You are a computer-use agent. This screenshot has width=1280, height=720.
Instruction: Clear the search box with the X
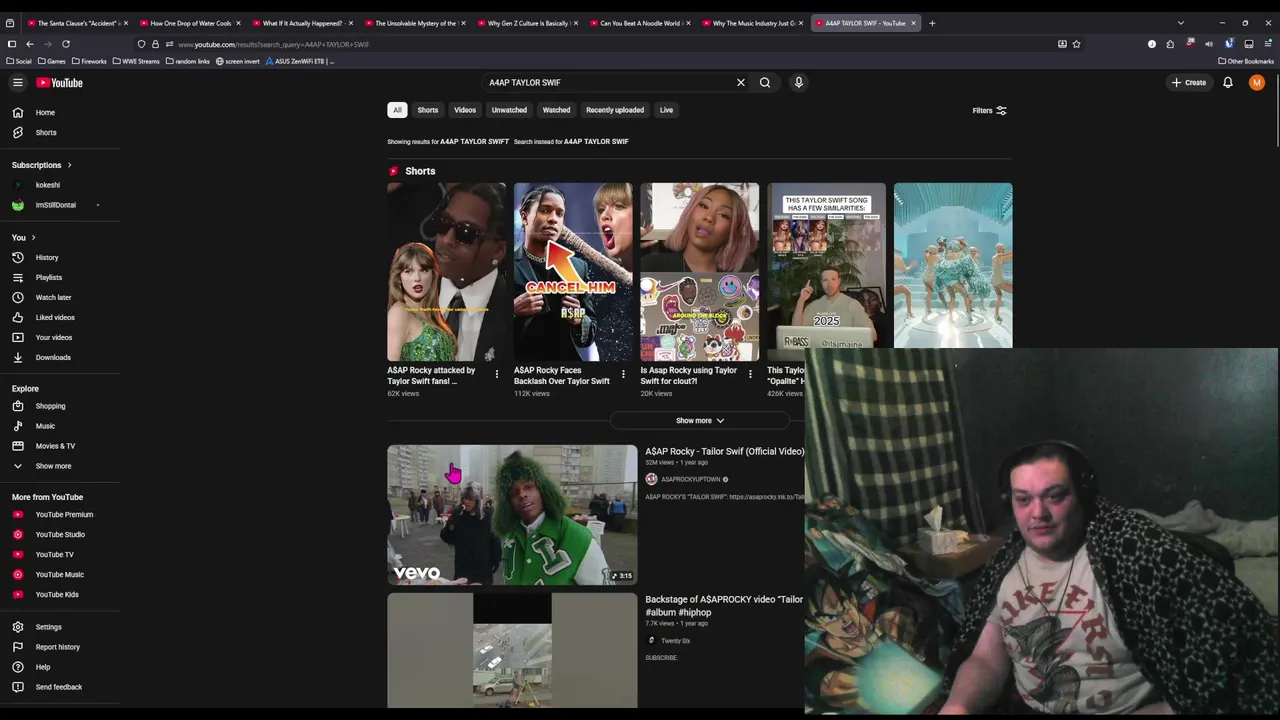(x=741, y=83)
